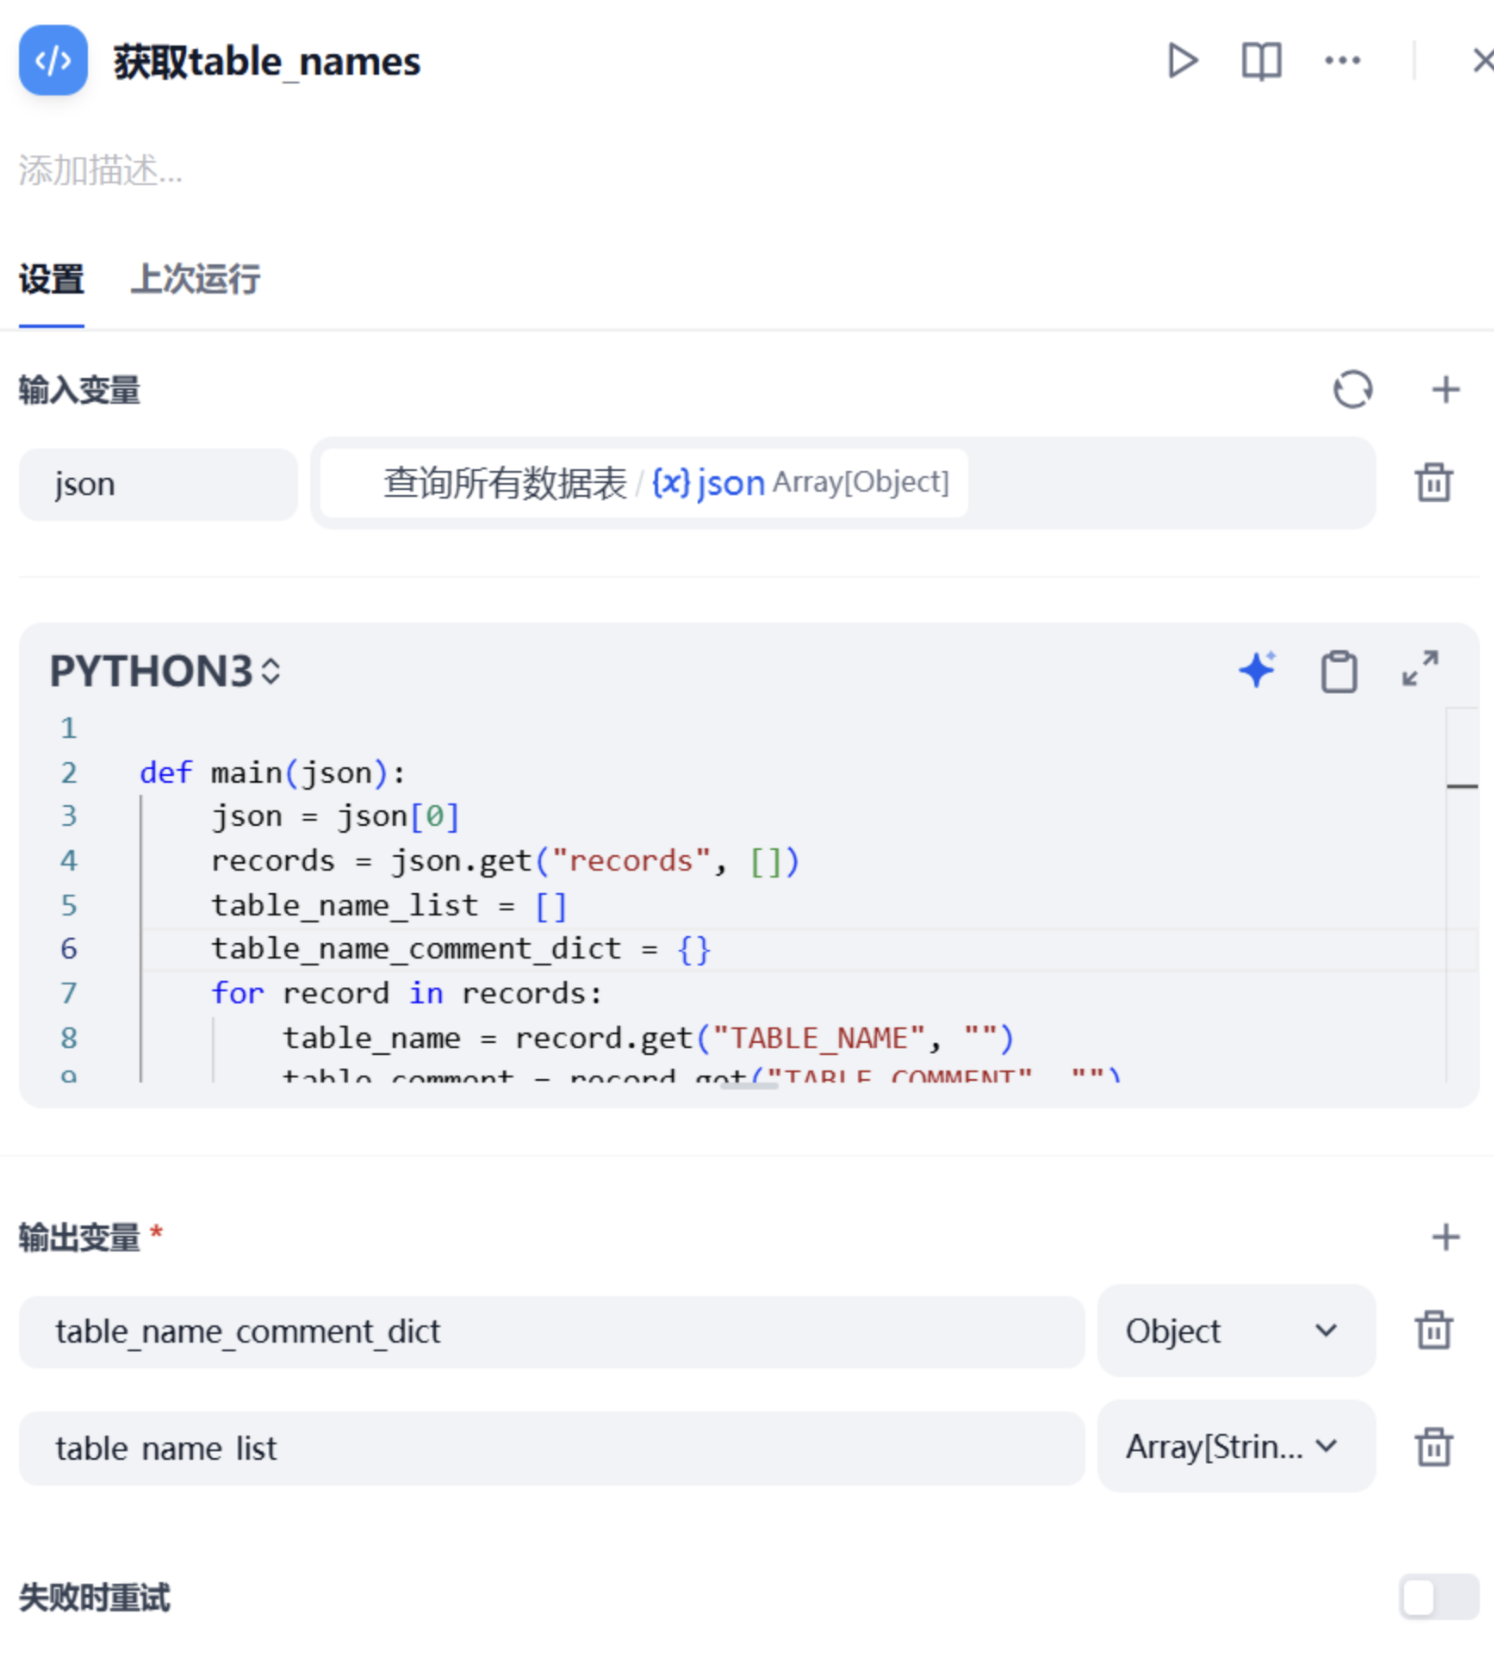
Task: Expand the code editor to fullscreen
Action: point(1420,668)
